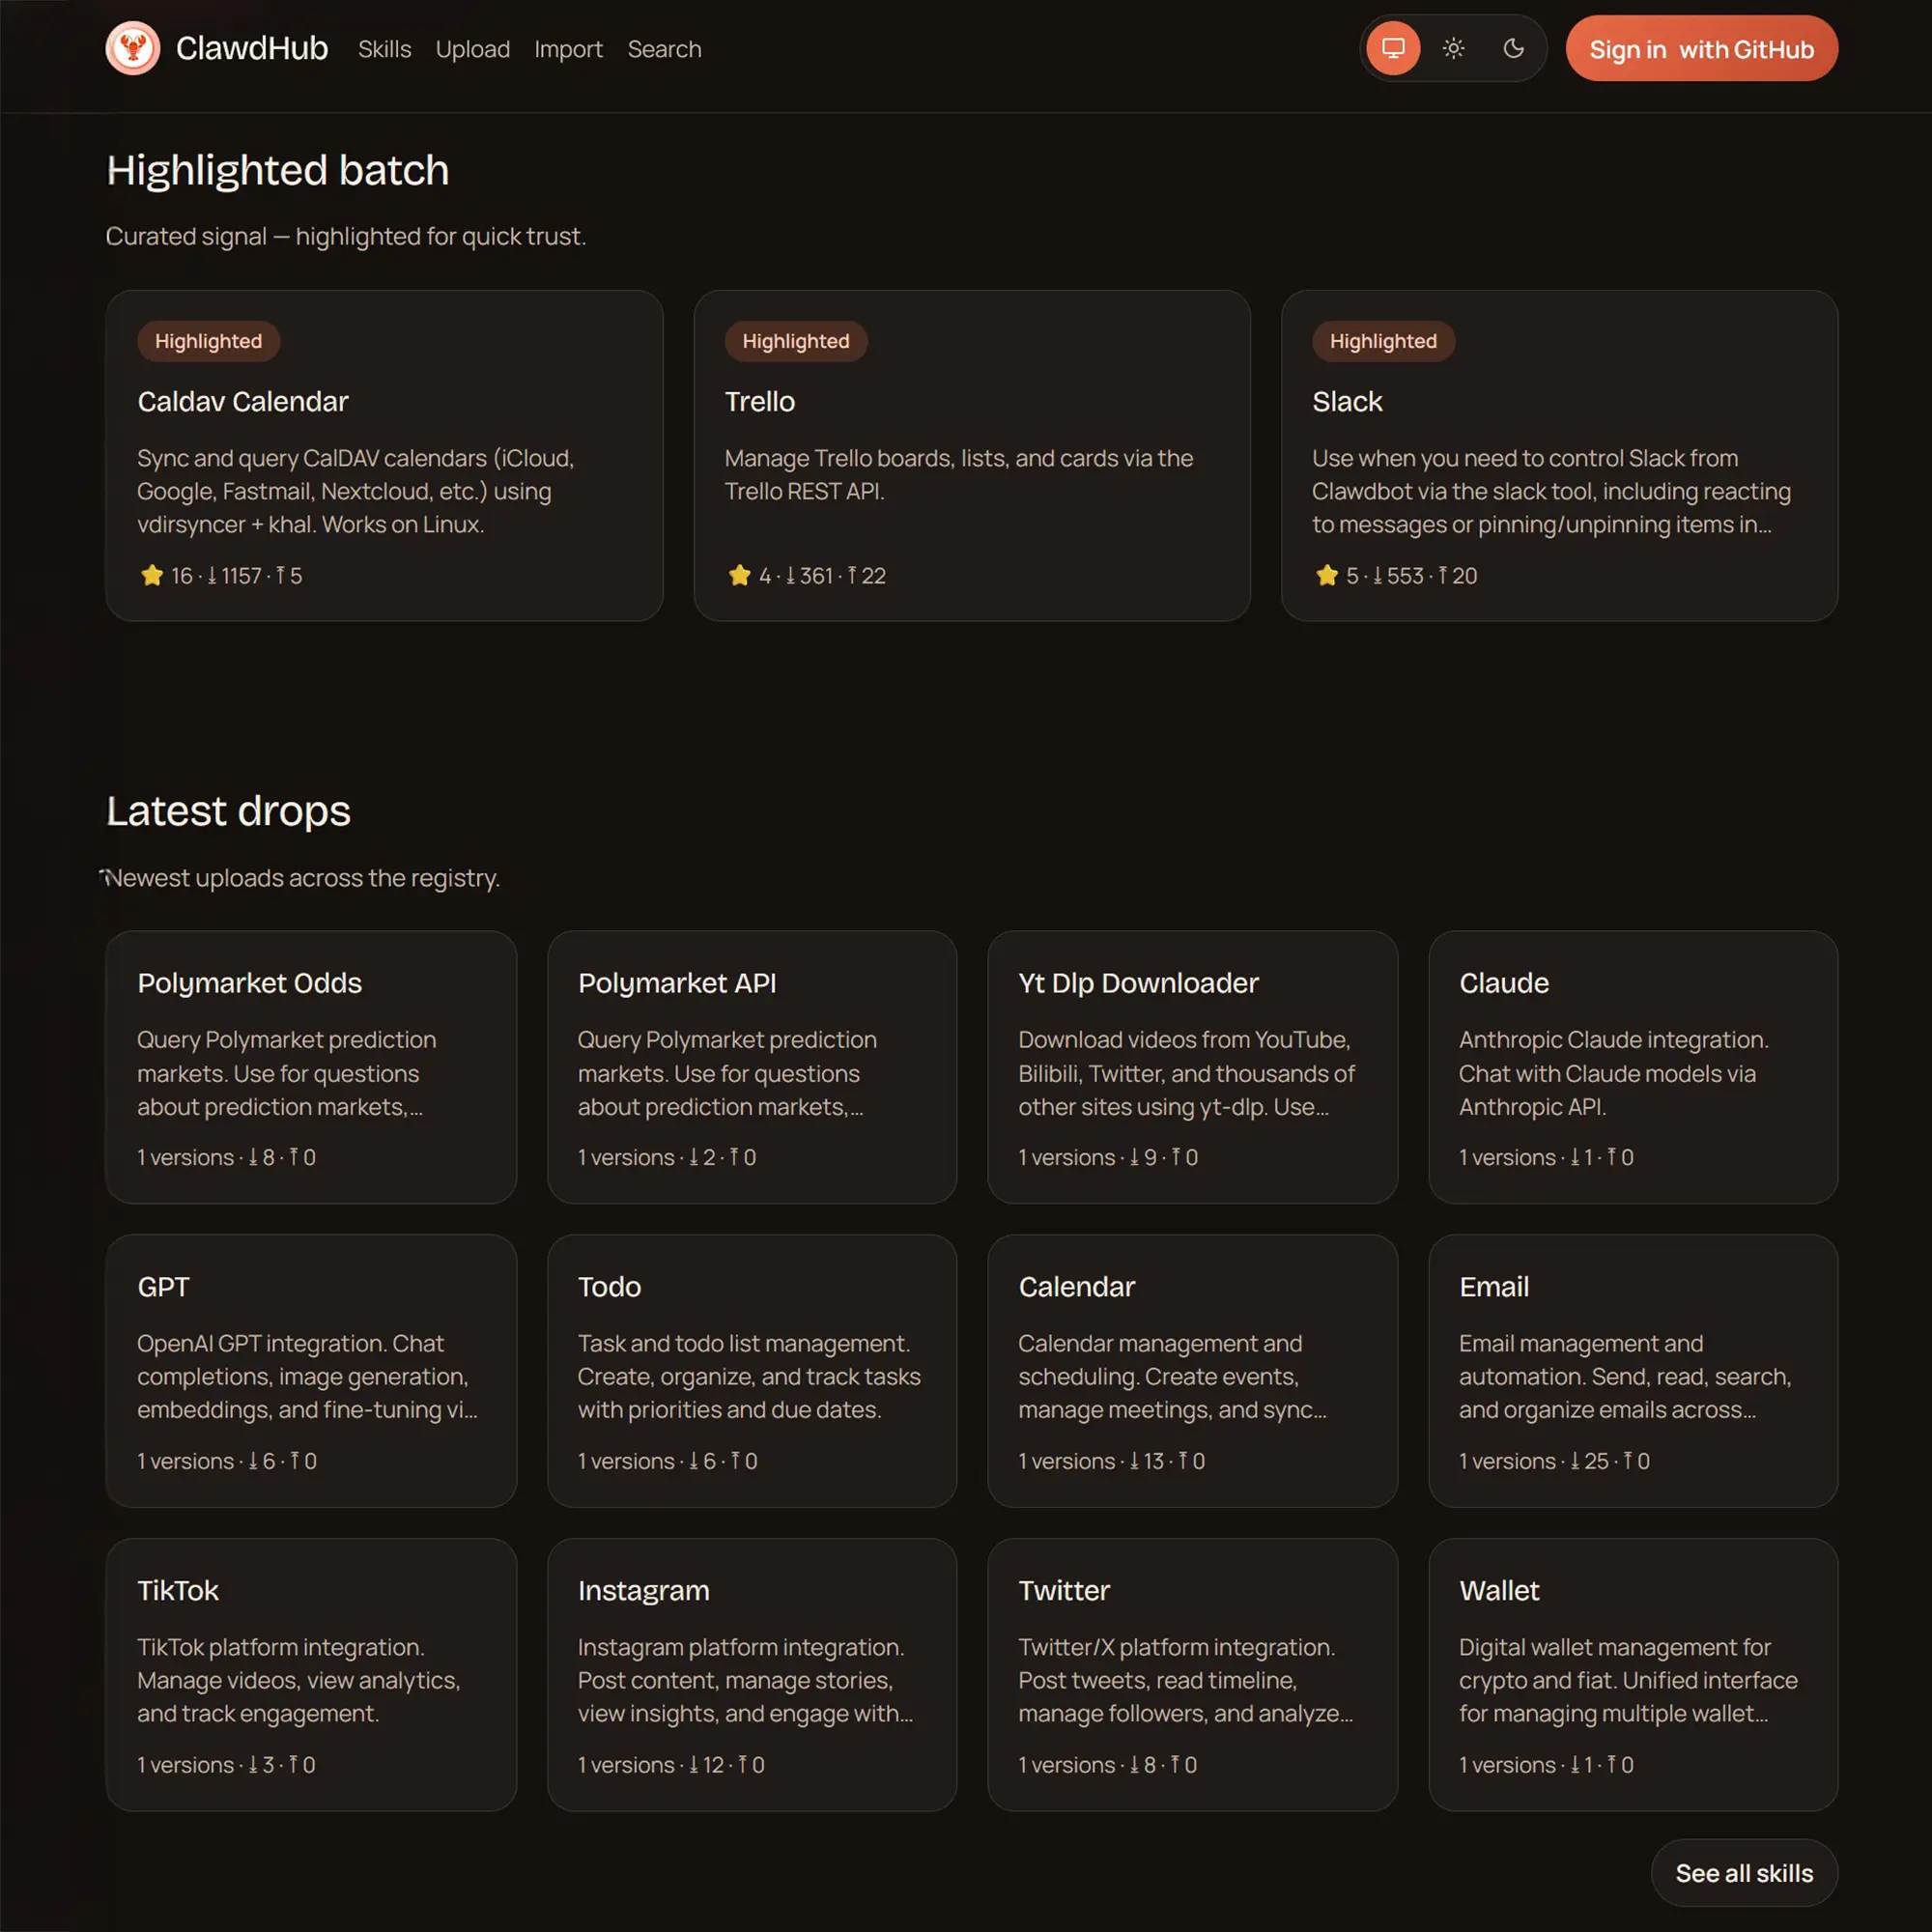Click star icon on Slack card
The width and height of the screenshot is (1932, 1932).
pyautogui.click(x=1326, y=575)
